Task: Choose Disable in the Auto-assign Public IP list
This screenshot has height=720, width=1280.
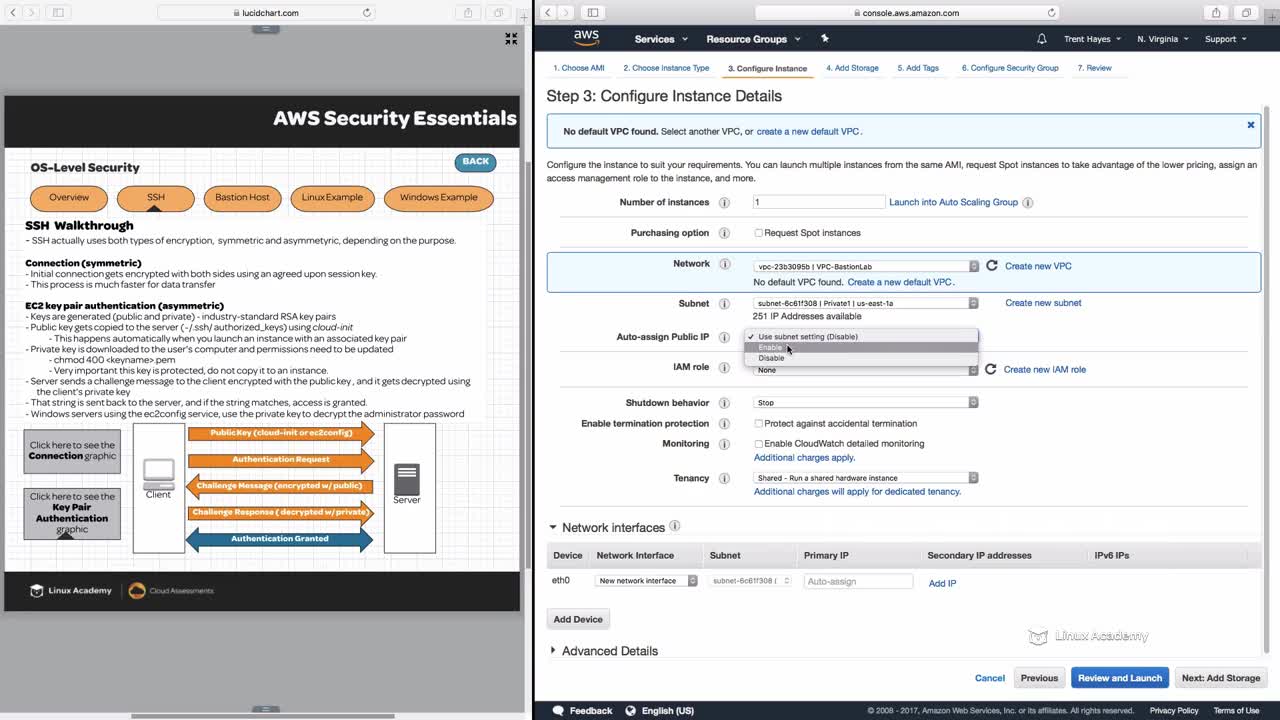Action: [862, 358]
